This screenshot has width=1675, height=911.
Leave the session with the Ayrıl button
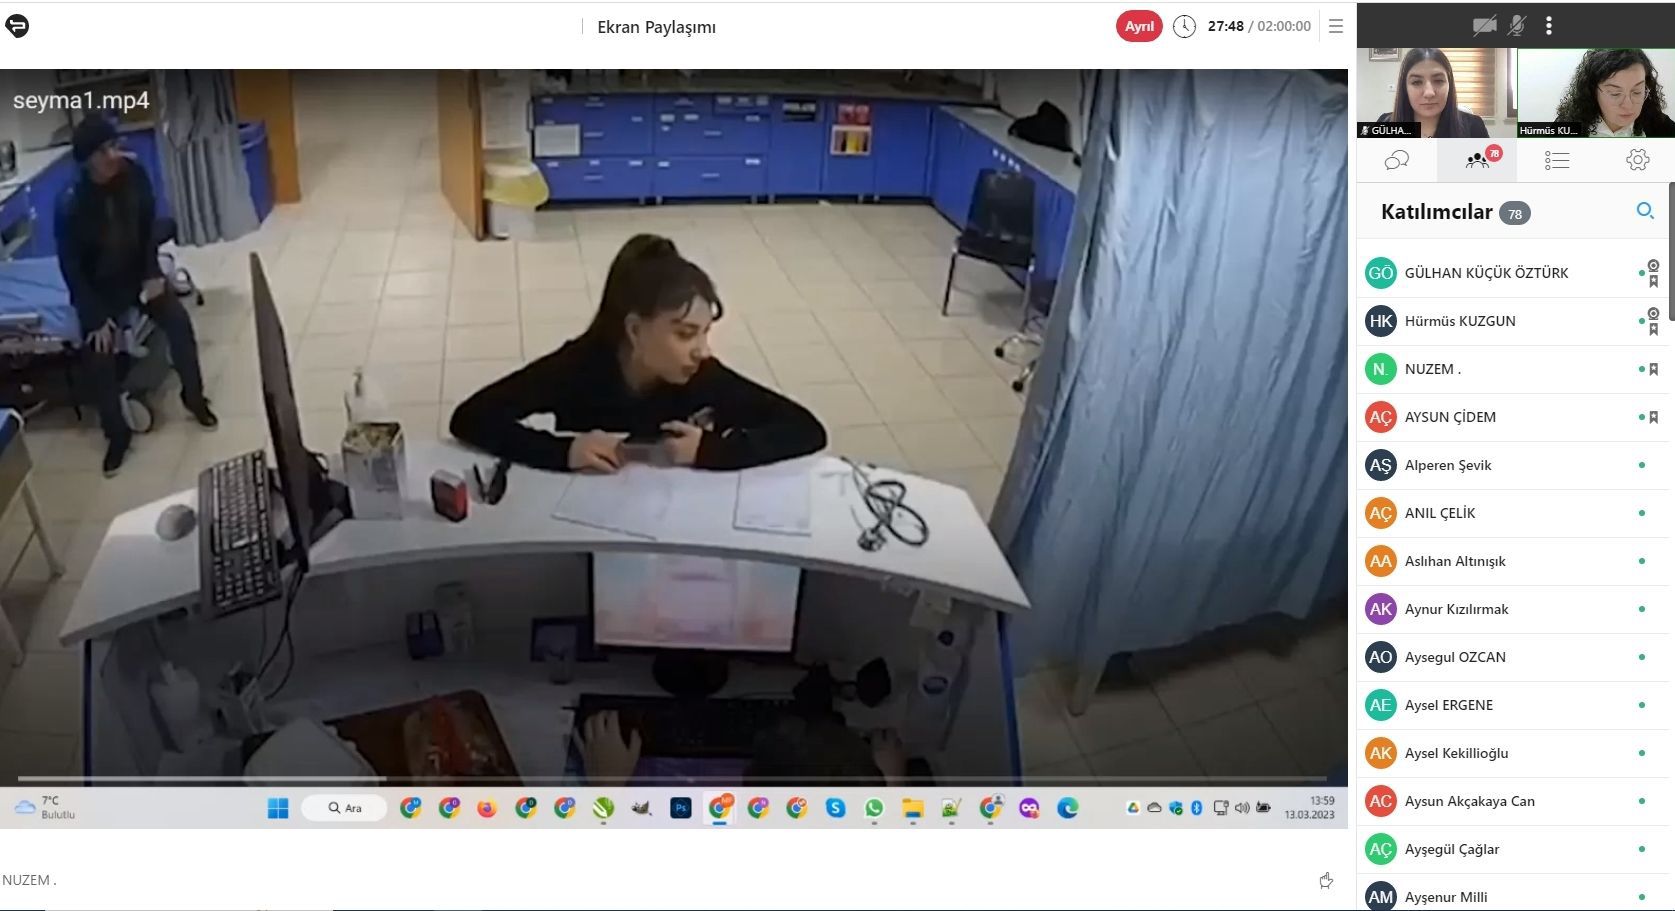coord(1139,27)
